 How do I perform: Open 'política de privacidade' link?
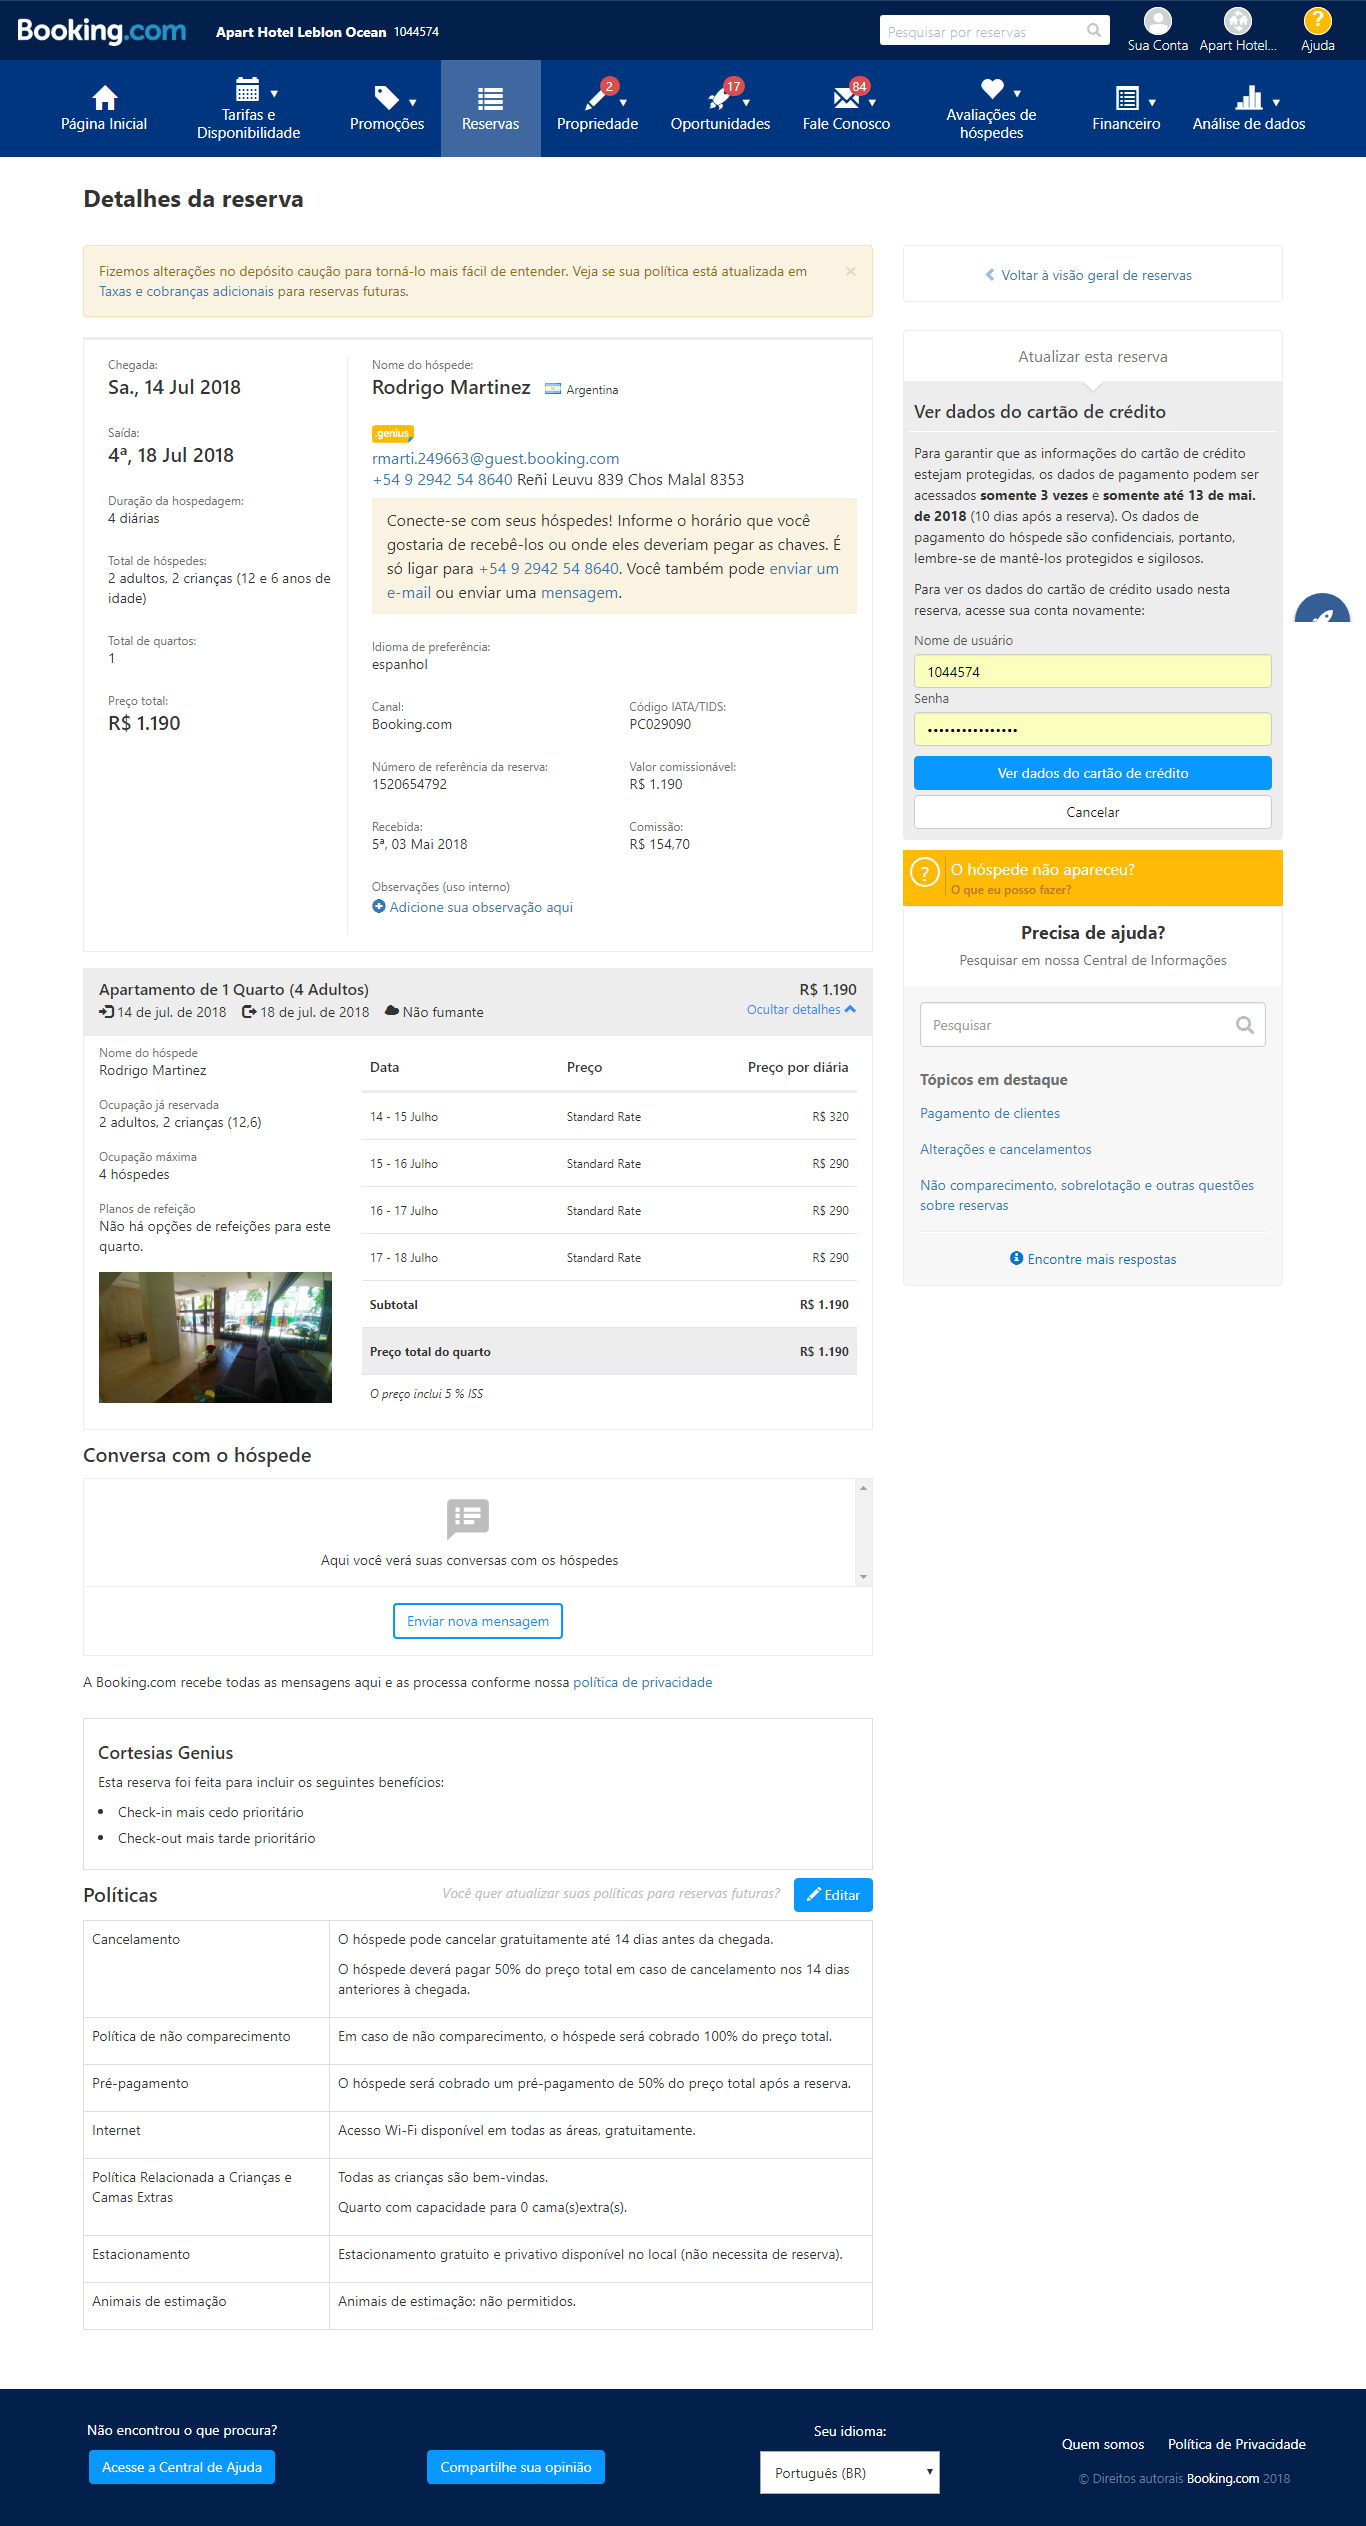[x=643, y=1682]
